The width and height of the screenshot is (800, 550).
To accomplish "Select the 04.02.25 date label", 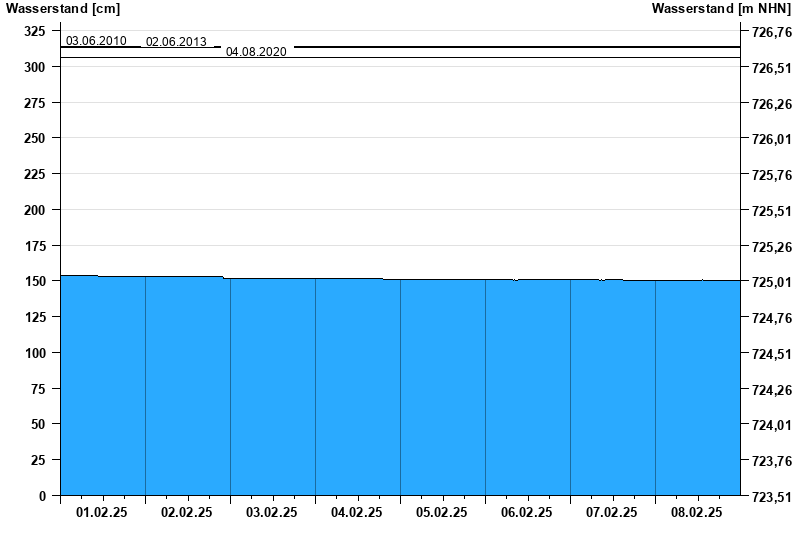I will point(357,512).
